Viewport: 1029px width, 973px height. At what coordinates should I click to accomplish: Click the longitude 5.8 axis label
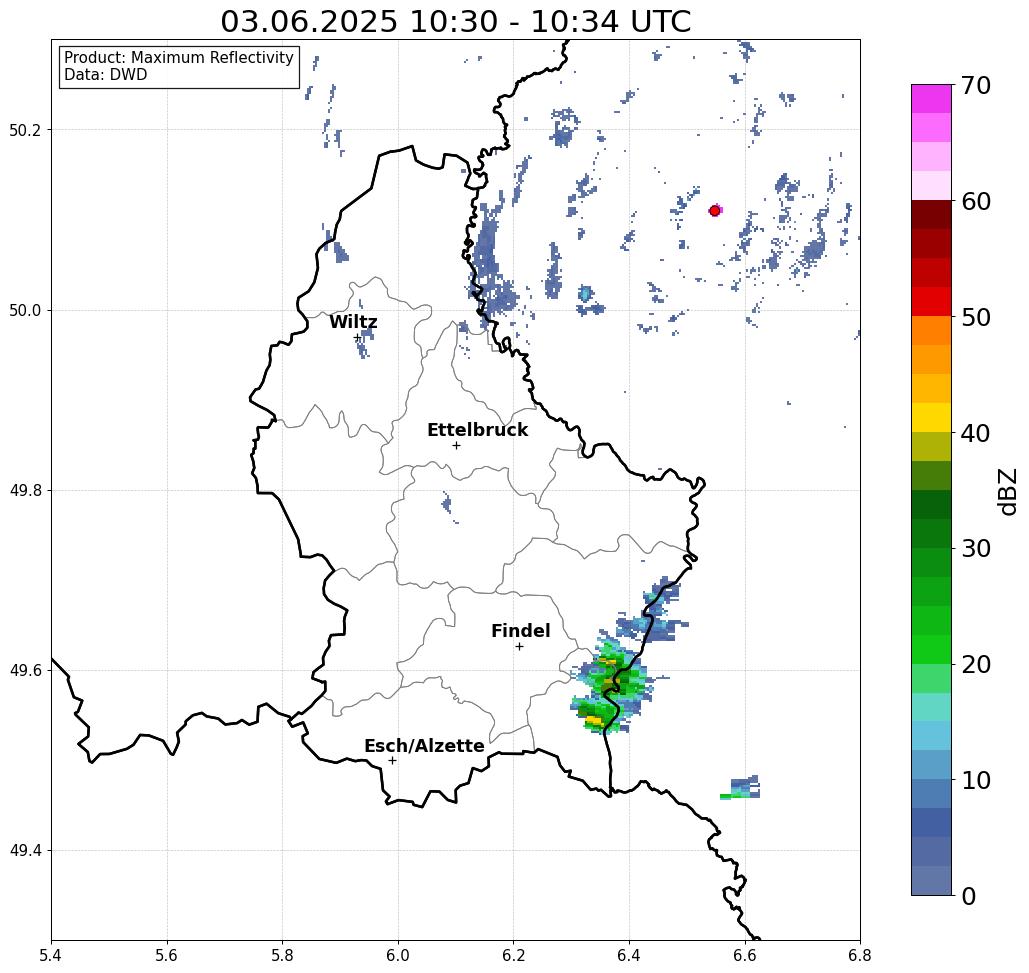coord(282,955)
